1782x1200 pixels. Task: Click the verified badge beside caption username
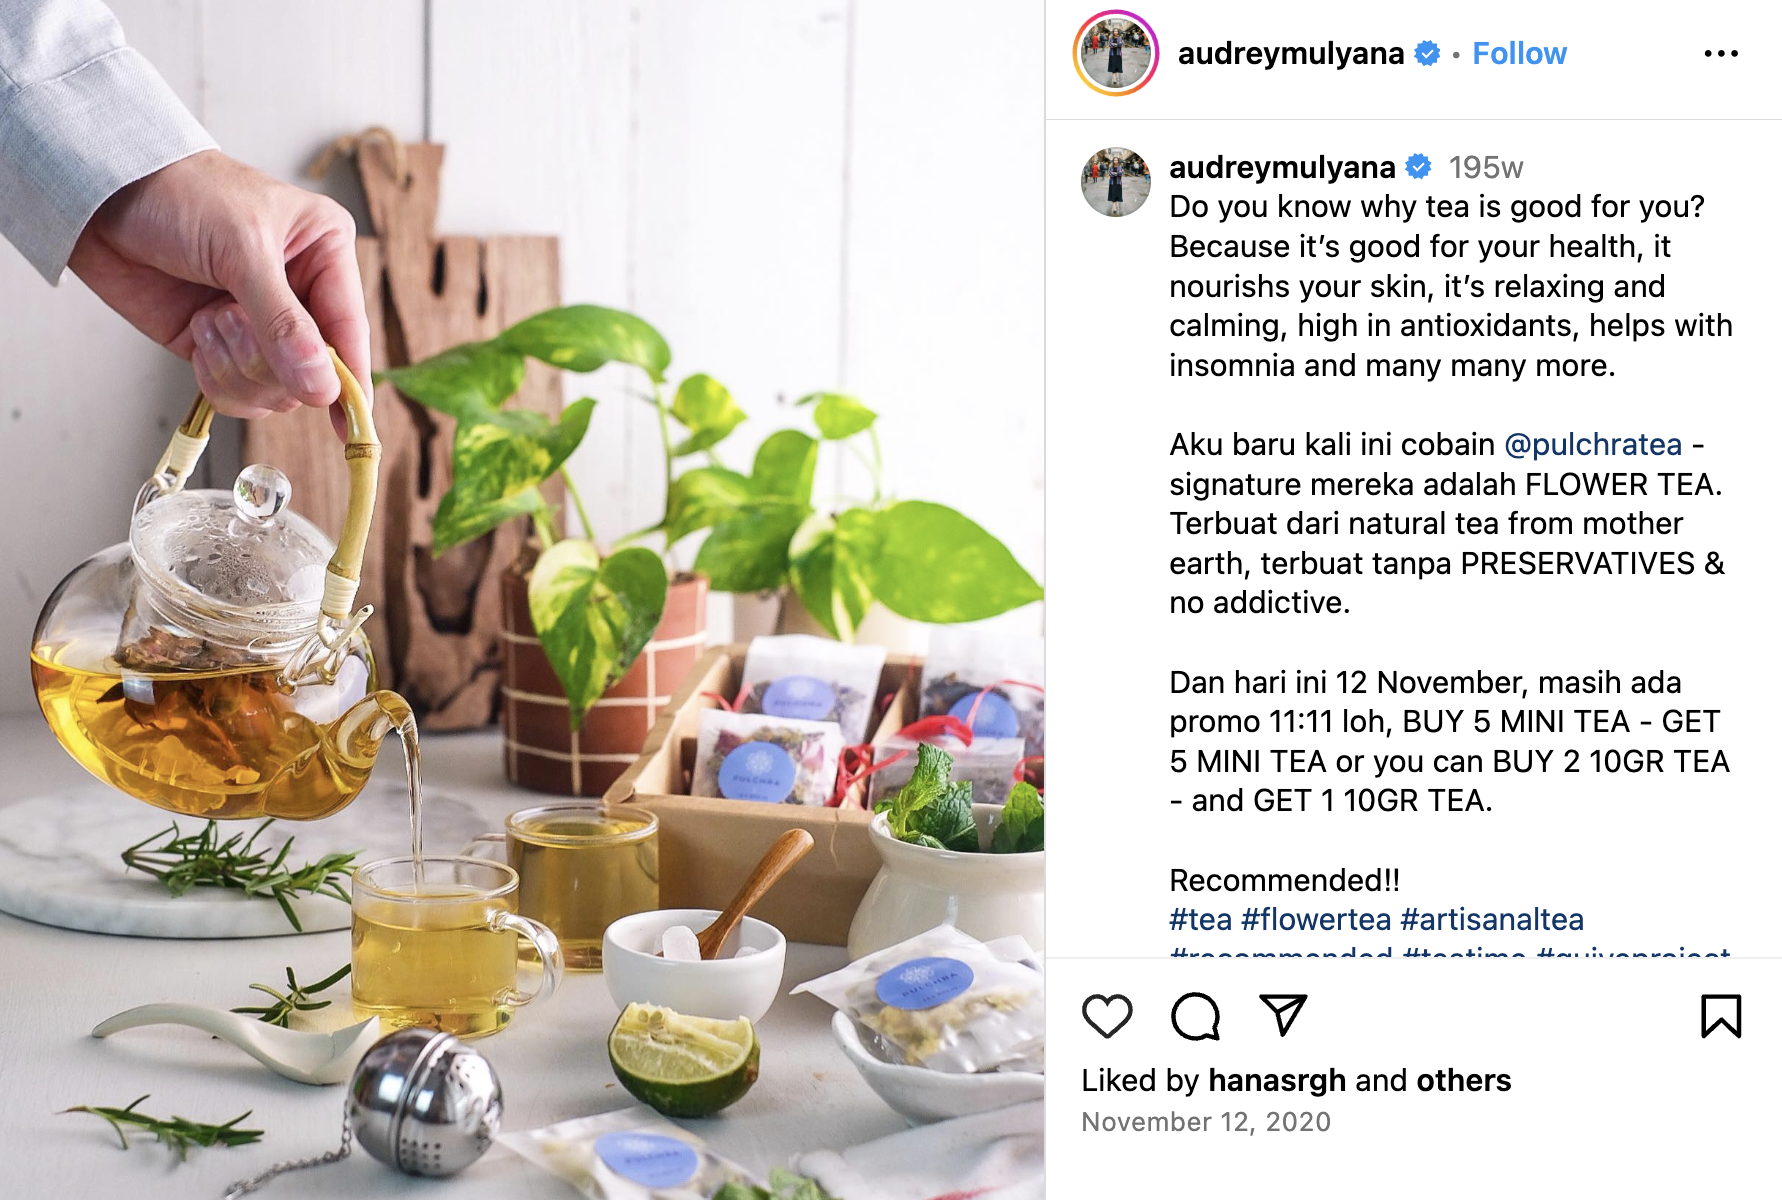tap(1418, 167)
